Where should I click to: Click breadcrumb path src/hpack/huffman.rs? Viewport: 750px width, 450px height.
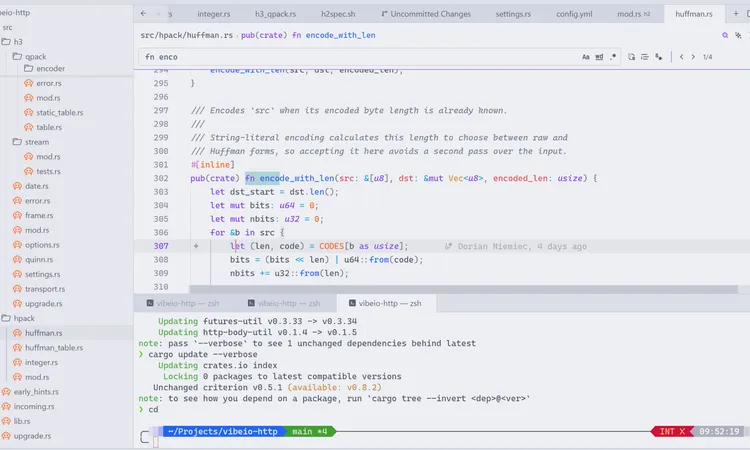pyautogui.click(x=187, y=35)
